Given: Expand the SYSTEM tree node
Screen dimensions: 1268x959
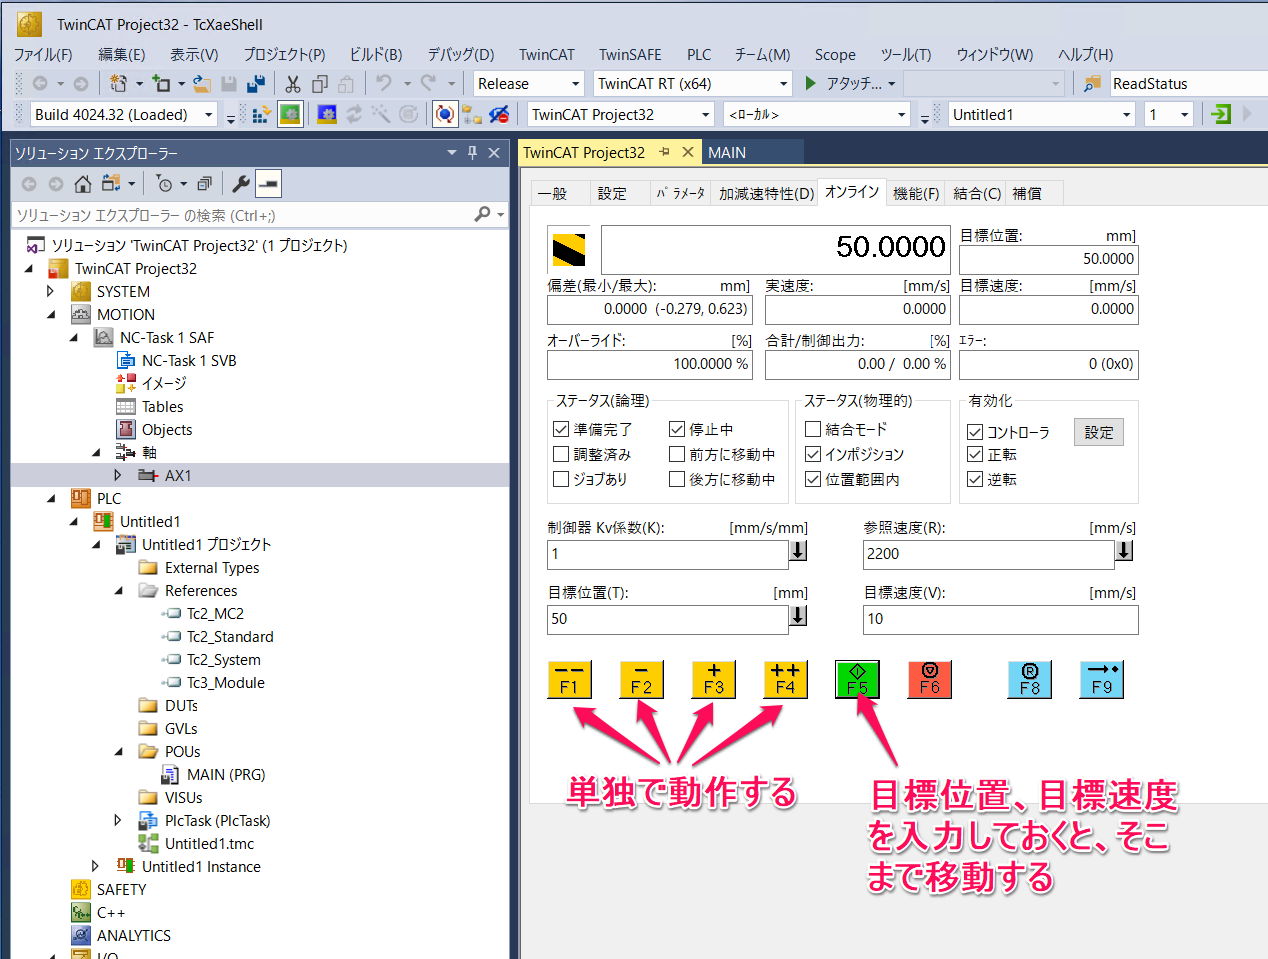Looking at the screenshot, I should 50,291.
